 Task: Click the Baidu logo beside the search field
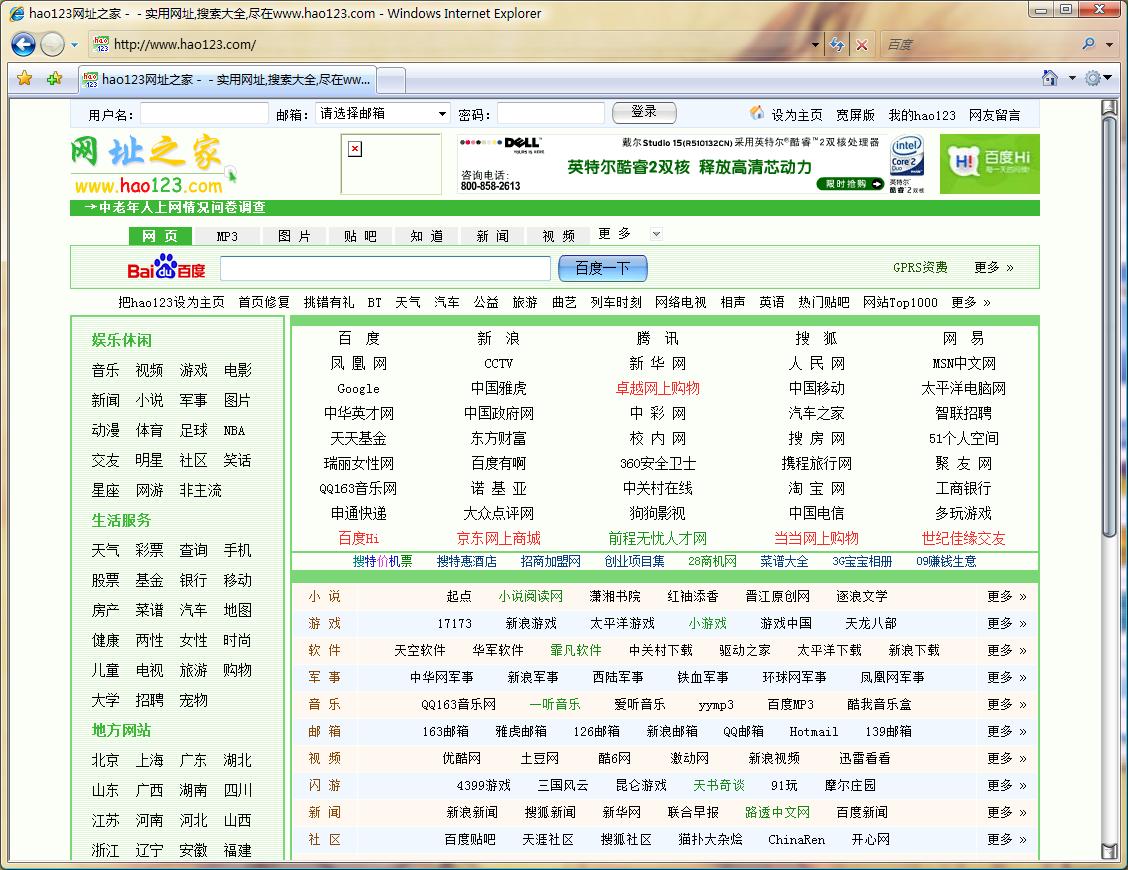point(166,268)
